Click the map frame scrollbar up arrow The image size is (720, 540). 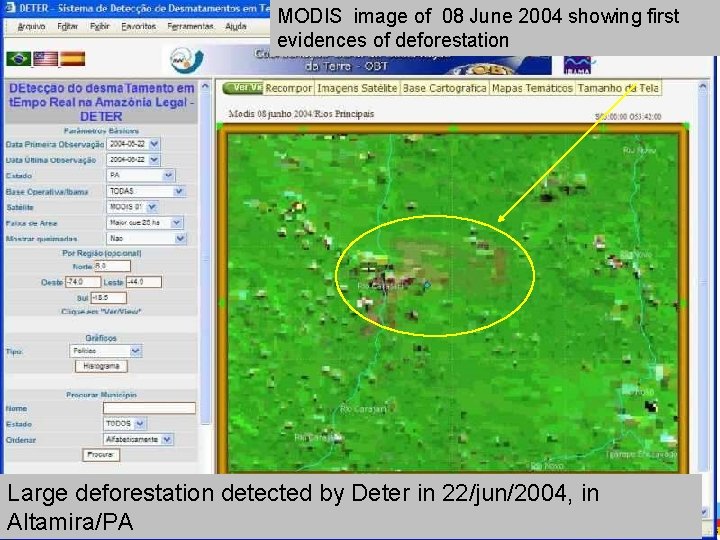[x=703, y=86]
